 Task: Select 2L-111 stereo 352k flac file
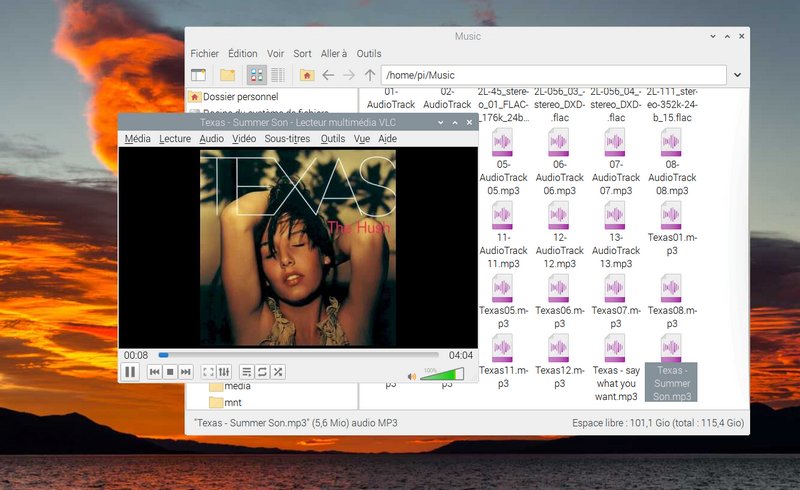[671, 105]
